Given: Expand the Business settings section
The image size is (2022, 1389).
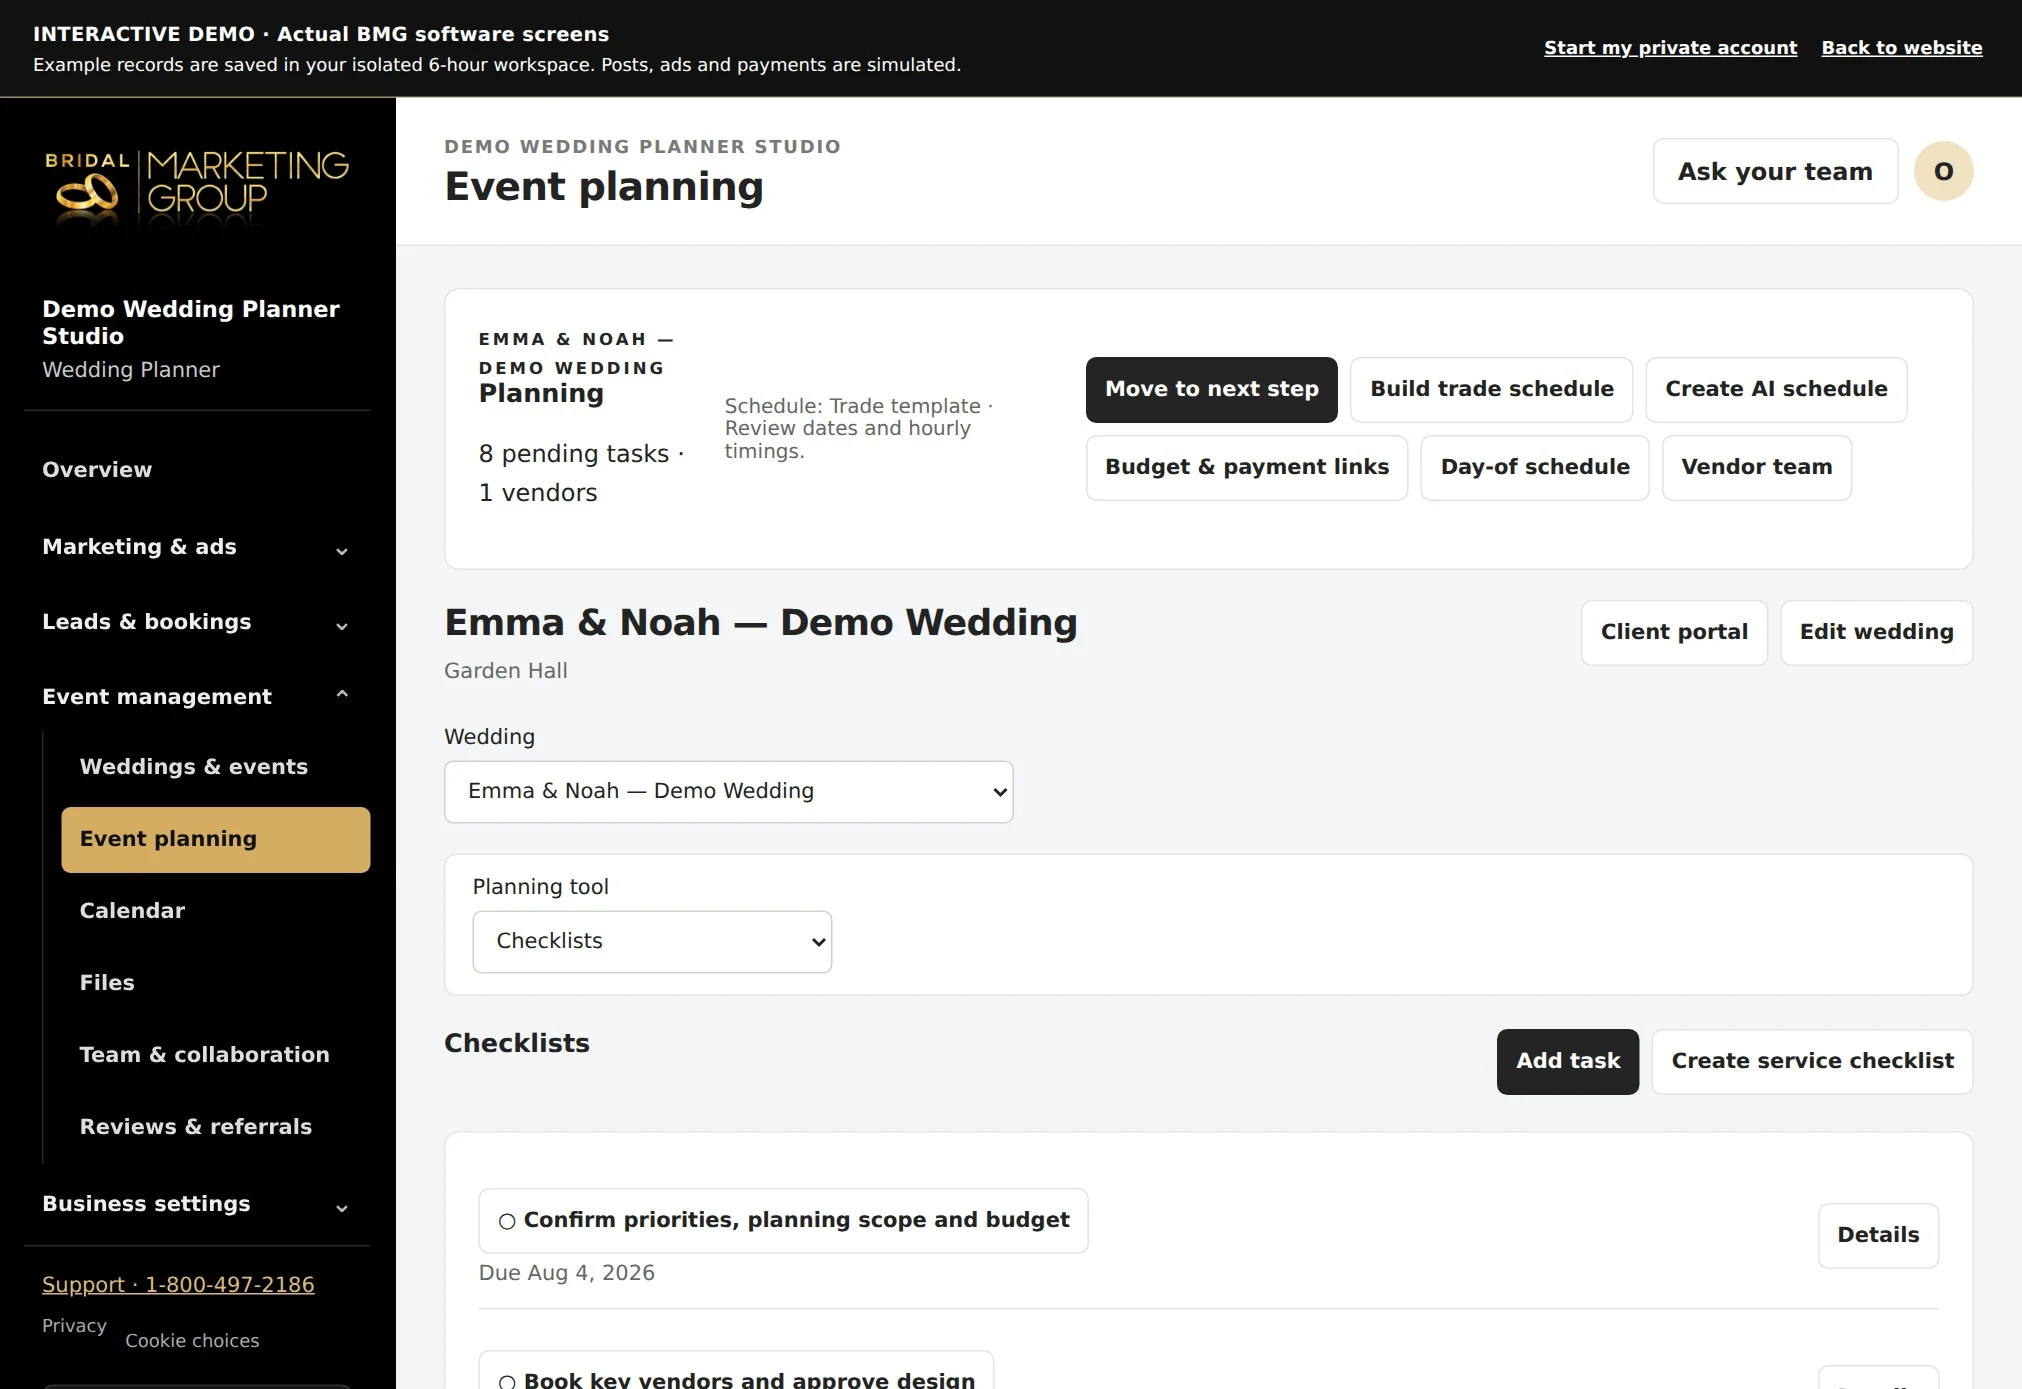Looking at the screenshot, I should coord(196,1204).
